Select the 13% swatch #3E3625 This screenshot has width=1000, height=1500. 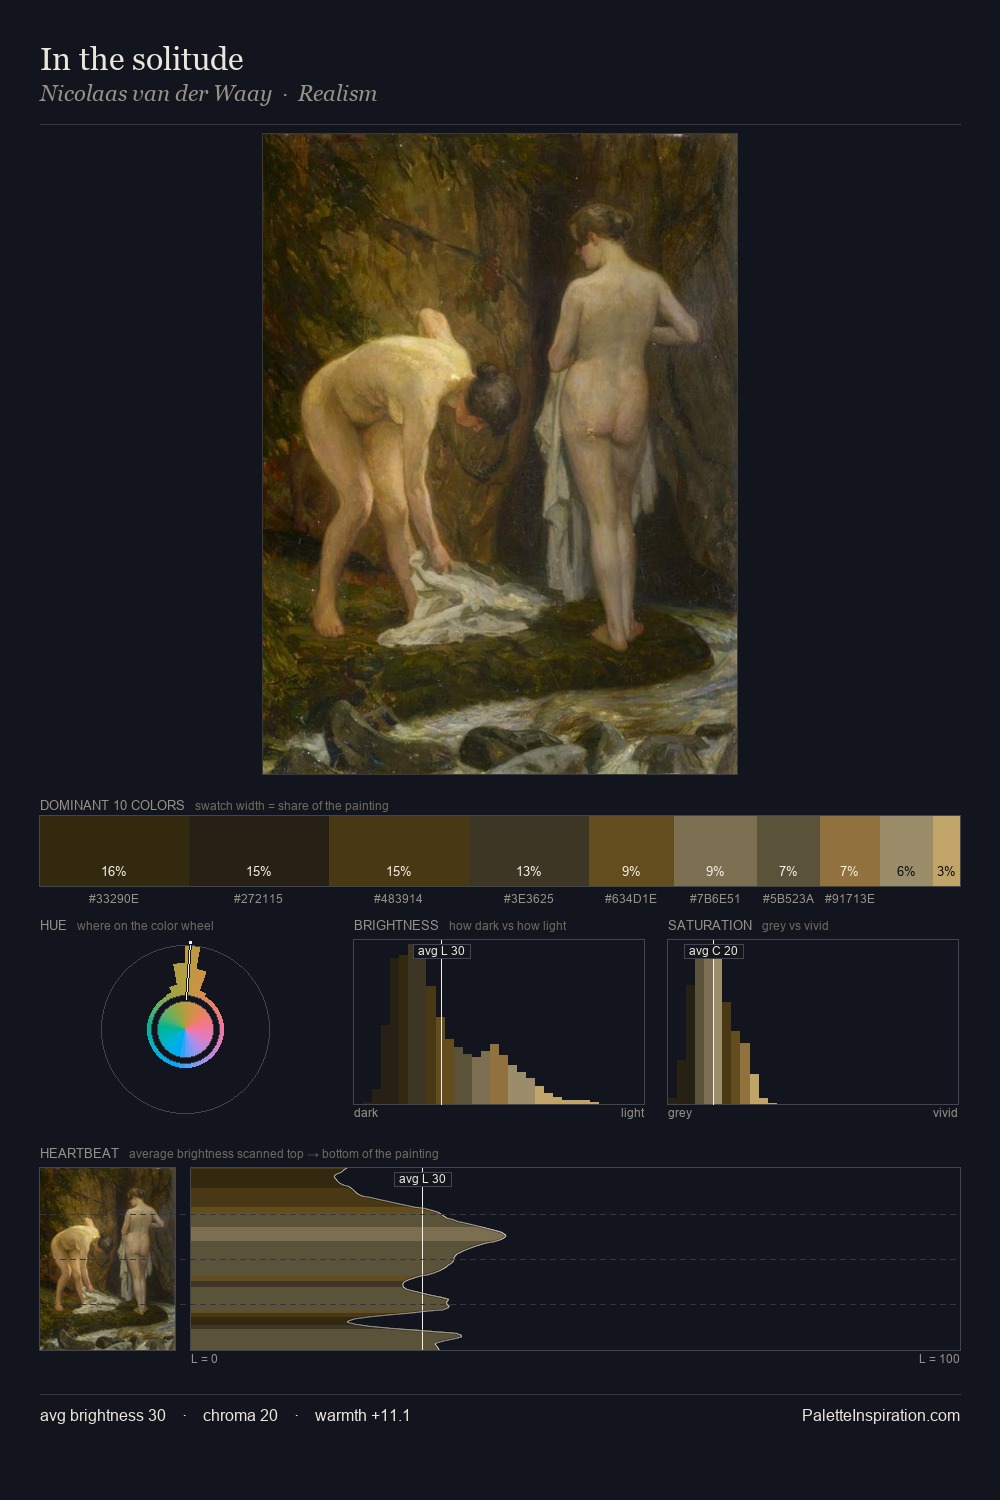529,851
